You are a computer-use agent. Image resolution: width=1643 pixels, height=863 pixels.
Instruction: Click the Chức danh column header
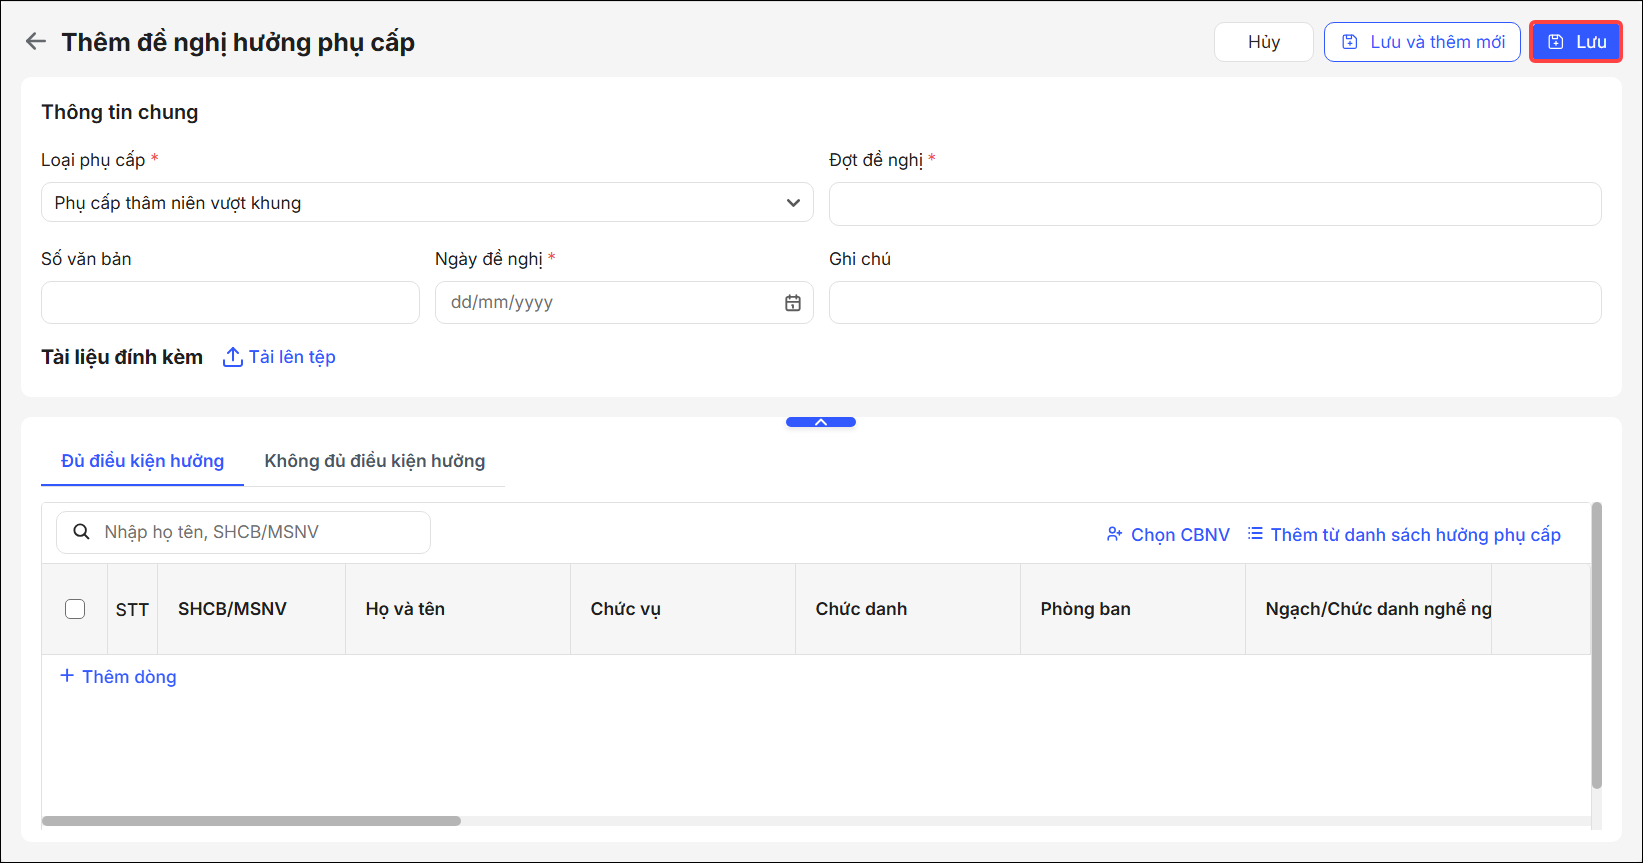click(908, 609)
